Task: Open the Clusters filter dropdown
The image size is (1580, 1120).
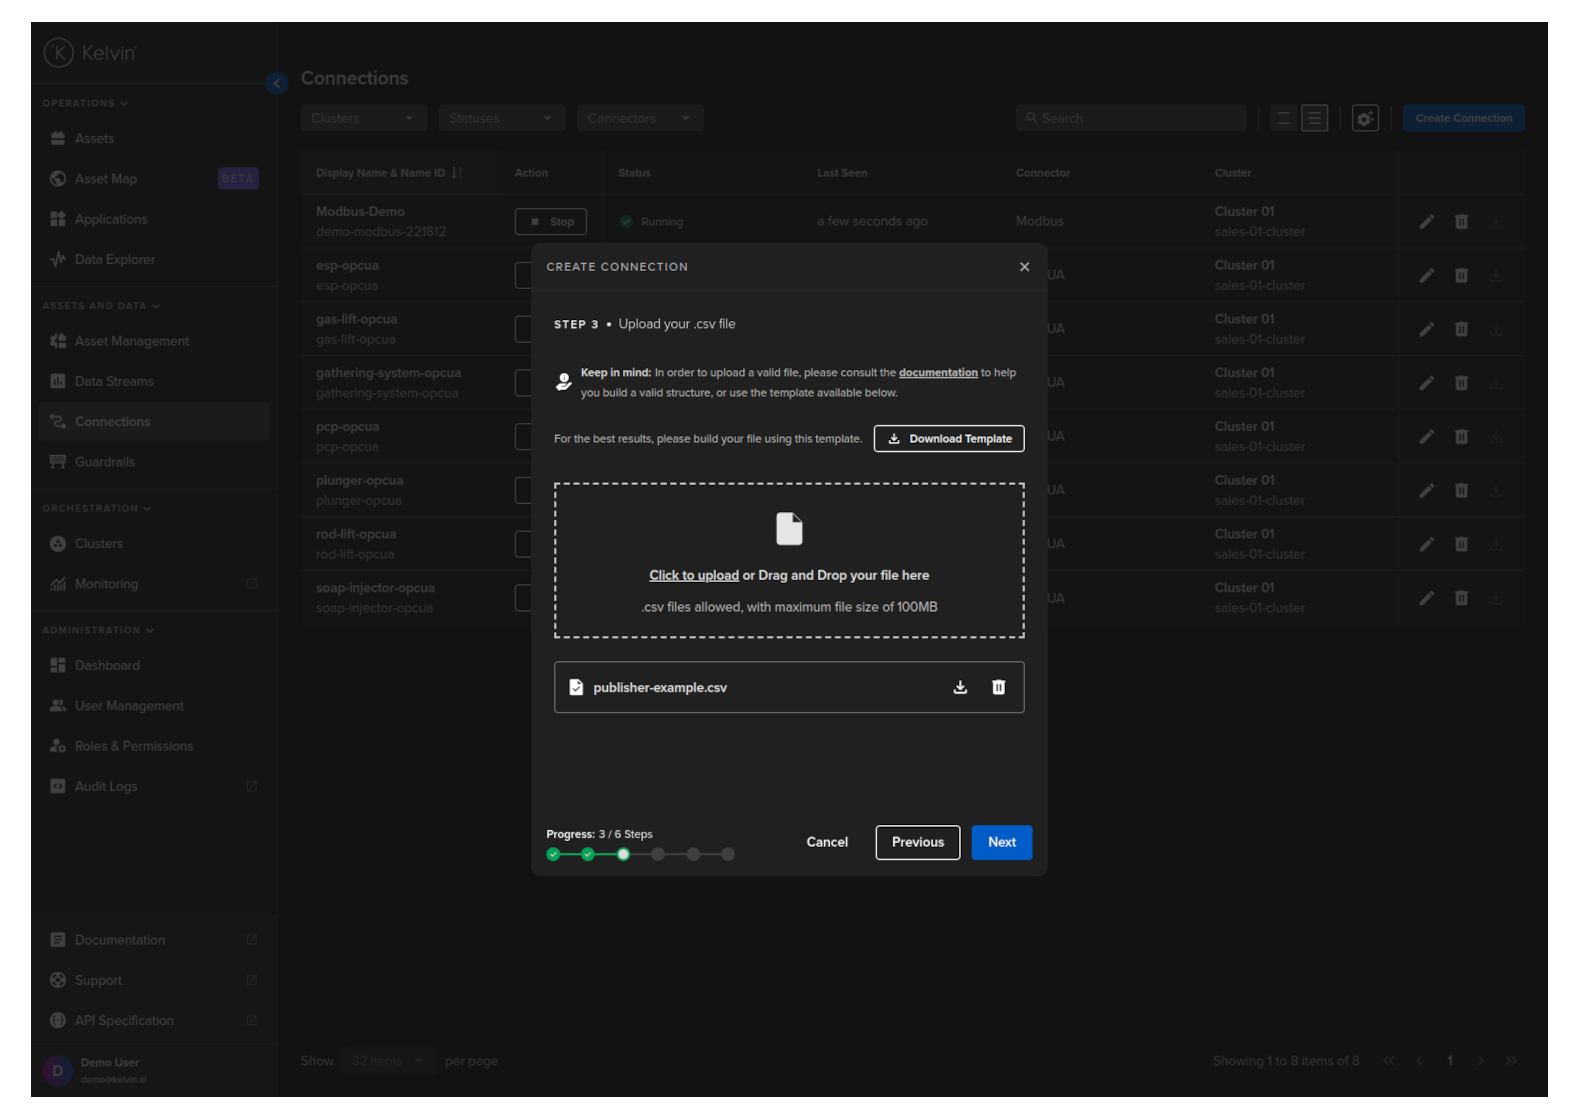Action: point(363,118)
